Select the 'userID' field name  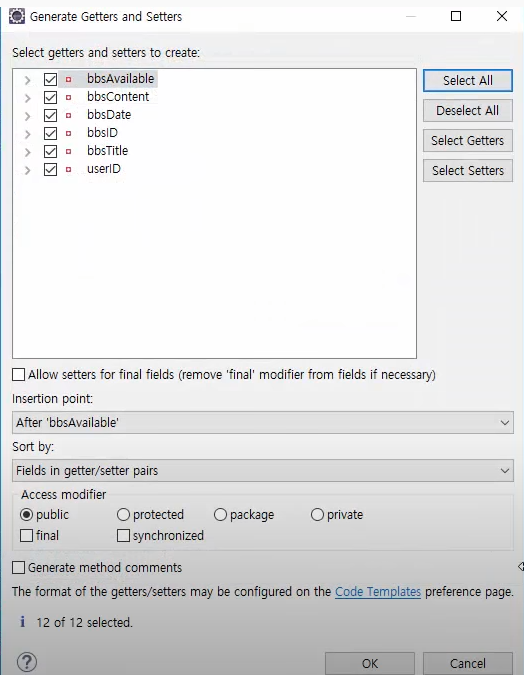(x=104, y=169)
